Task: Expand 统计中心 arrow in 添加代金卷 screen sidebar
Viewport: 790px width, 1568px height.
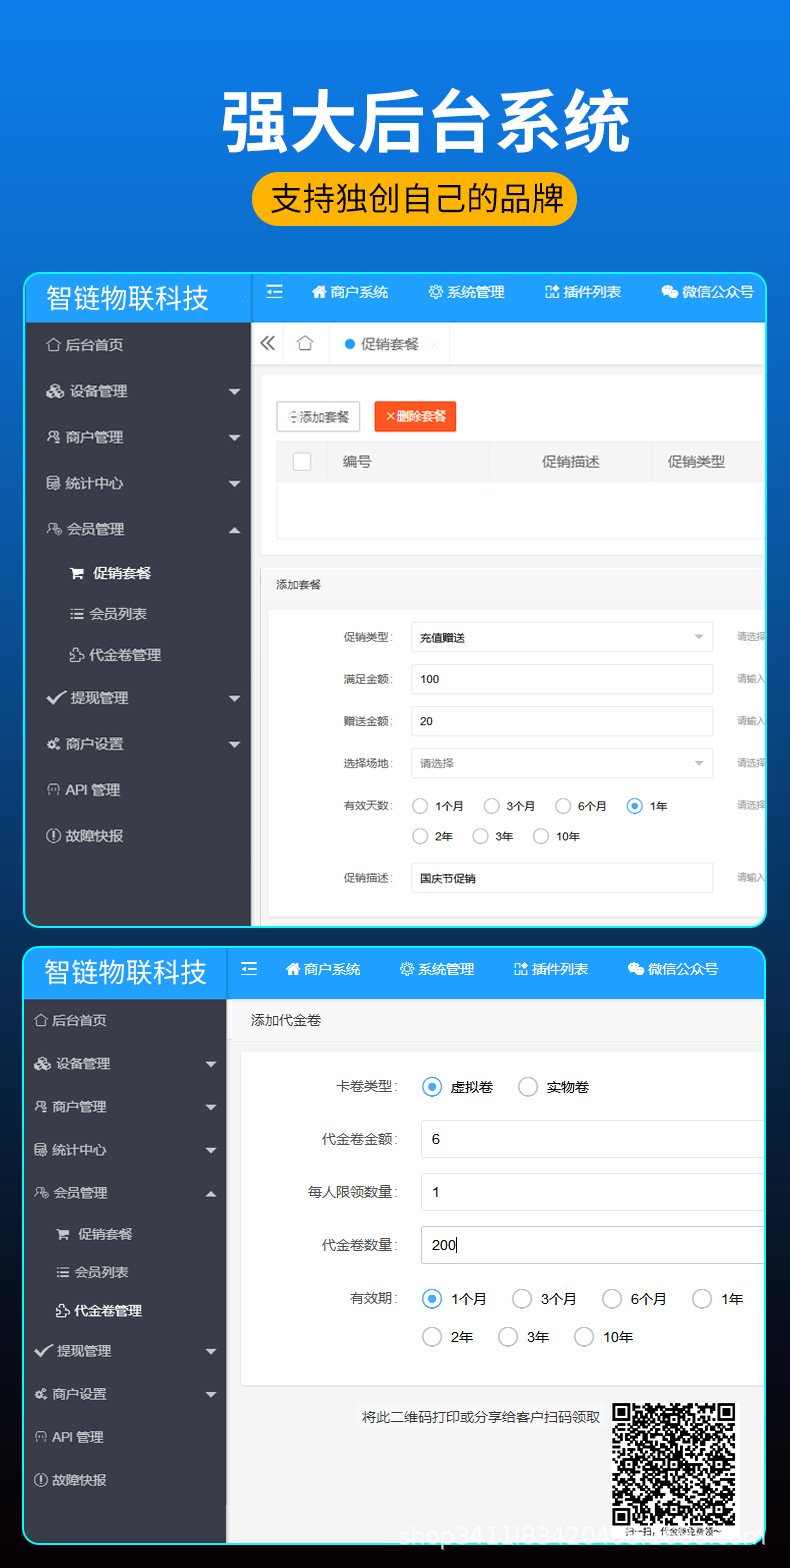Action: (211, 1151)
